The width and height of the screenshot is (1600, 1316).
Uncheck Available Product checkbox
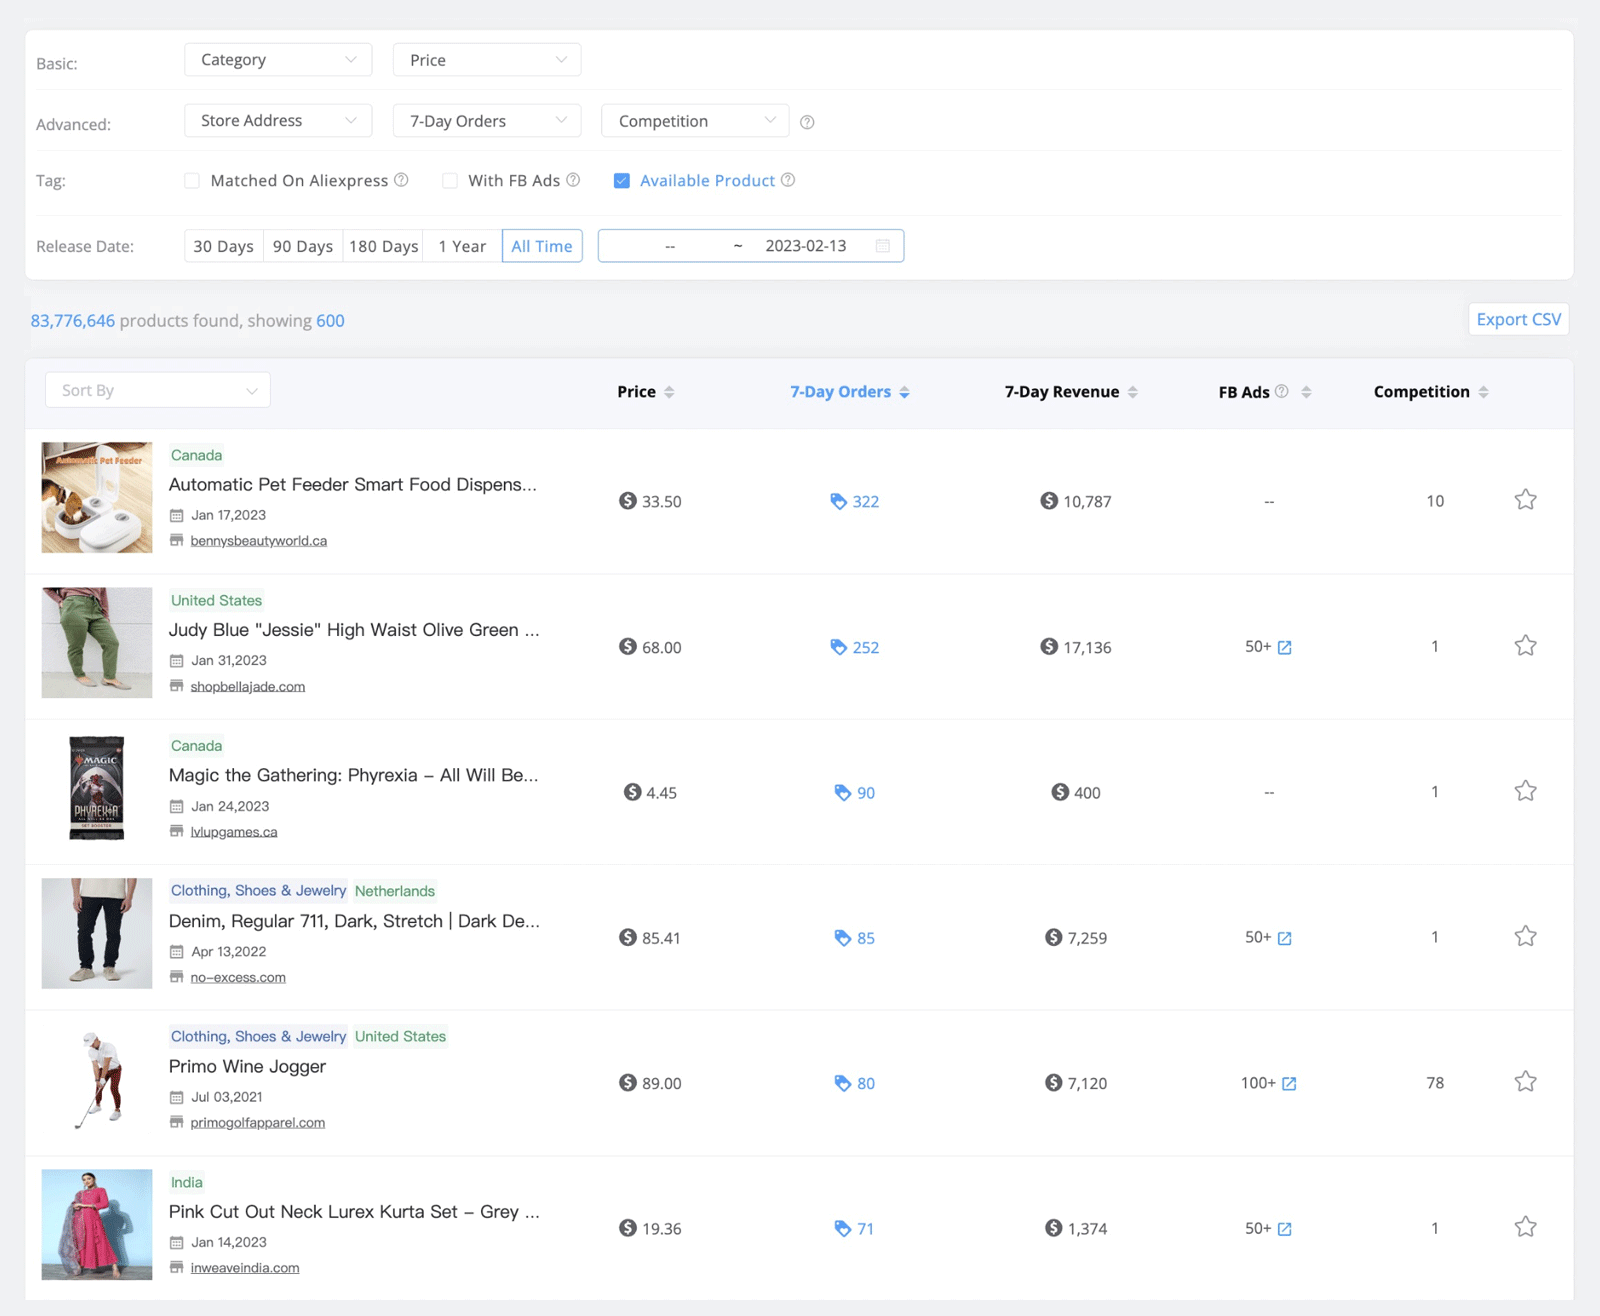622,181
